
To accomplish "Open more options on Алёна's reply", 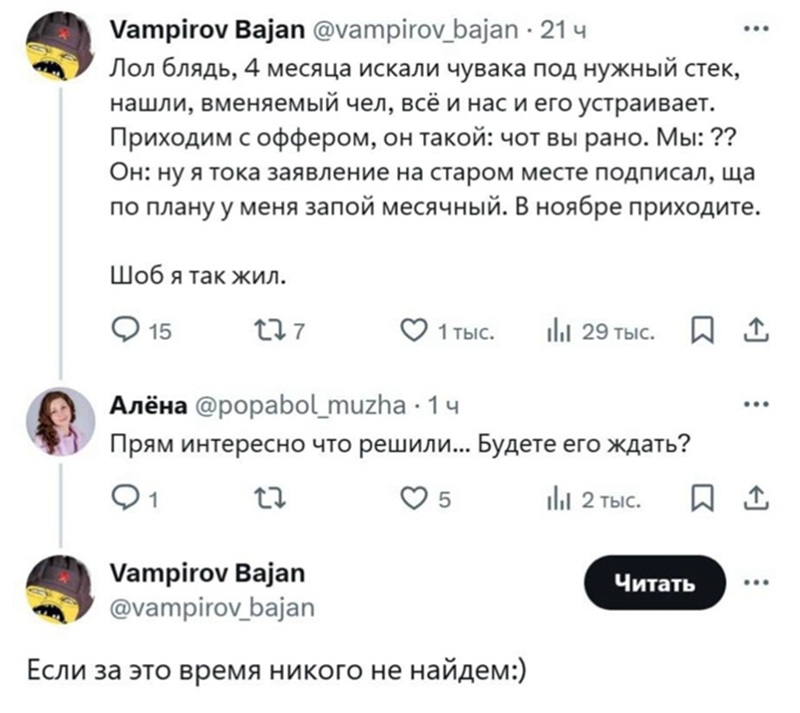I will 756,405.
